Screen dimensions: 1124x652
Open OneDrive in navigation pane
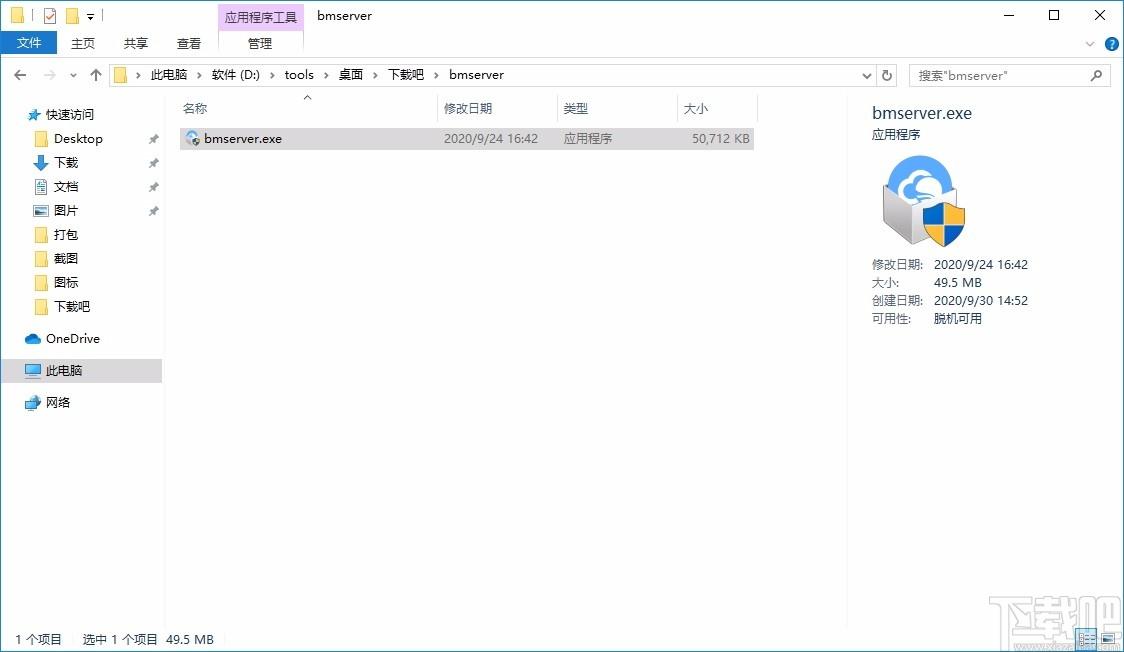click(x=72, y=339)
